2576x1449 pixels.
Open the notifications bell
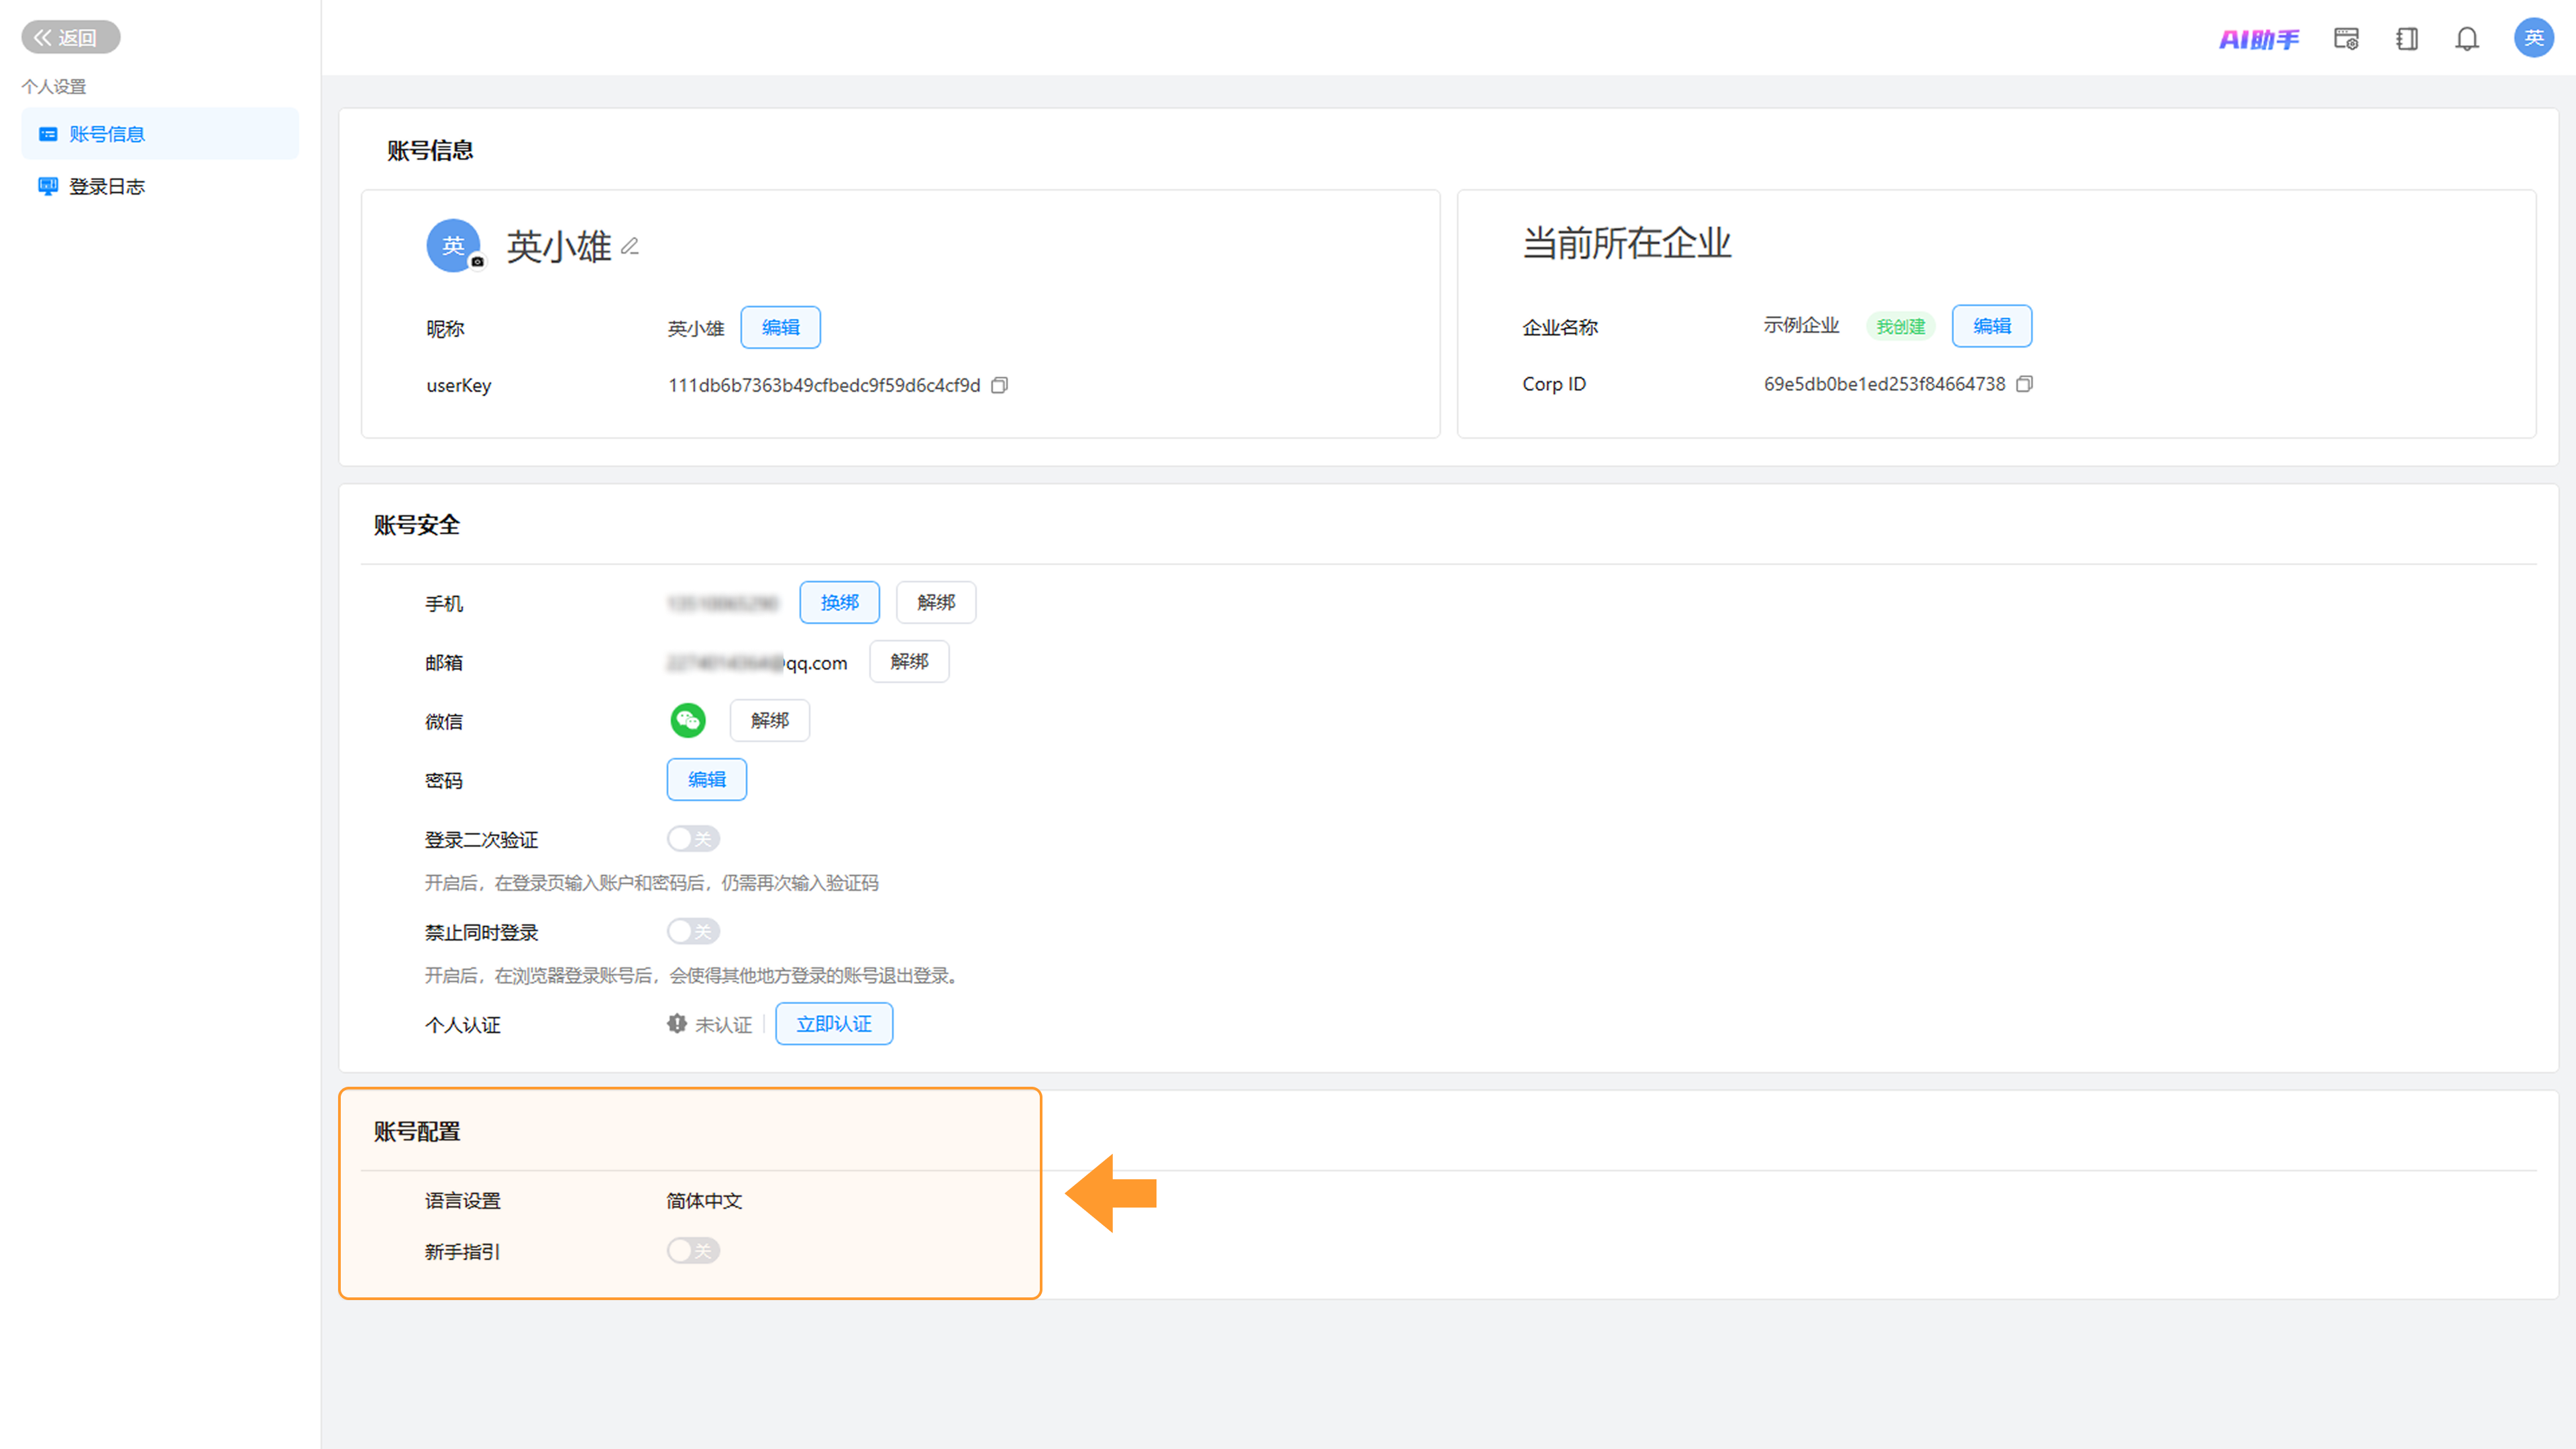(x=2467, y=39)
